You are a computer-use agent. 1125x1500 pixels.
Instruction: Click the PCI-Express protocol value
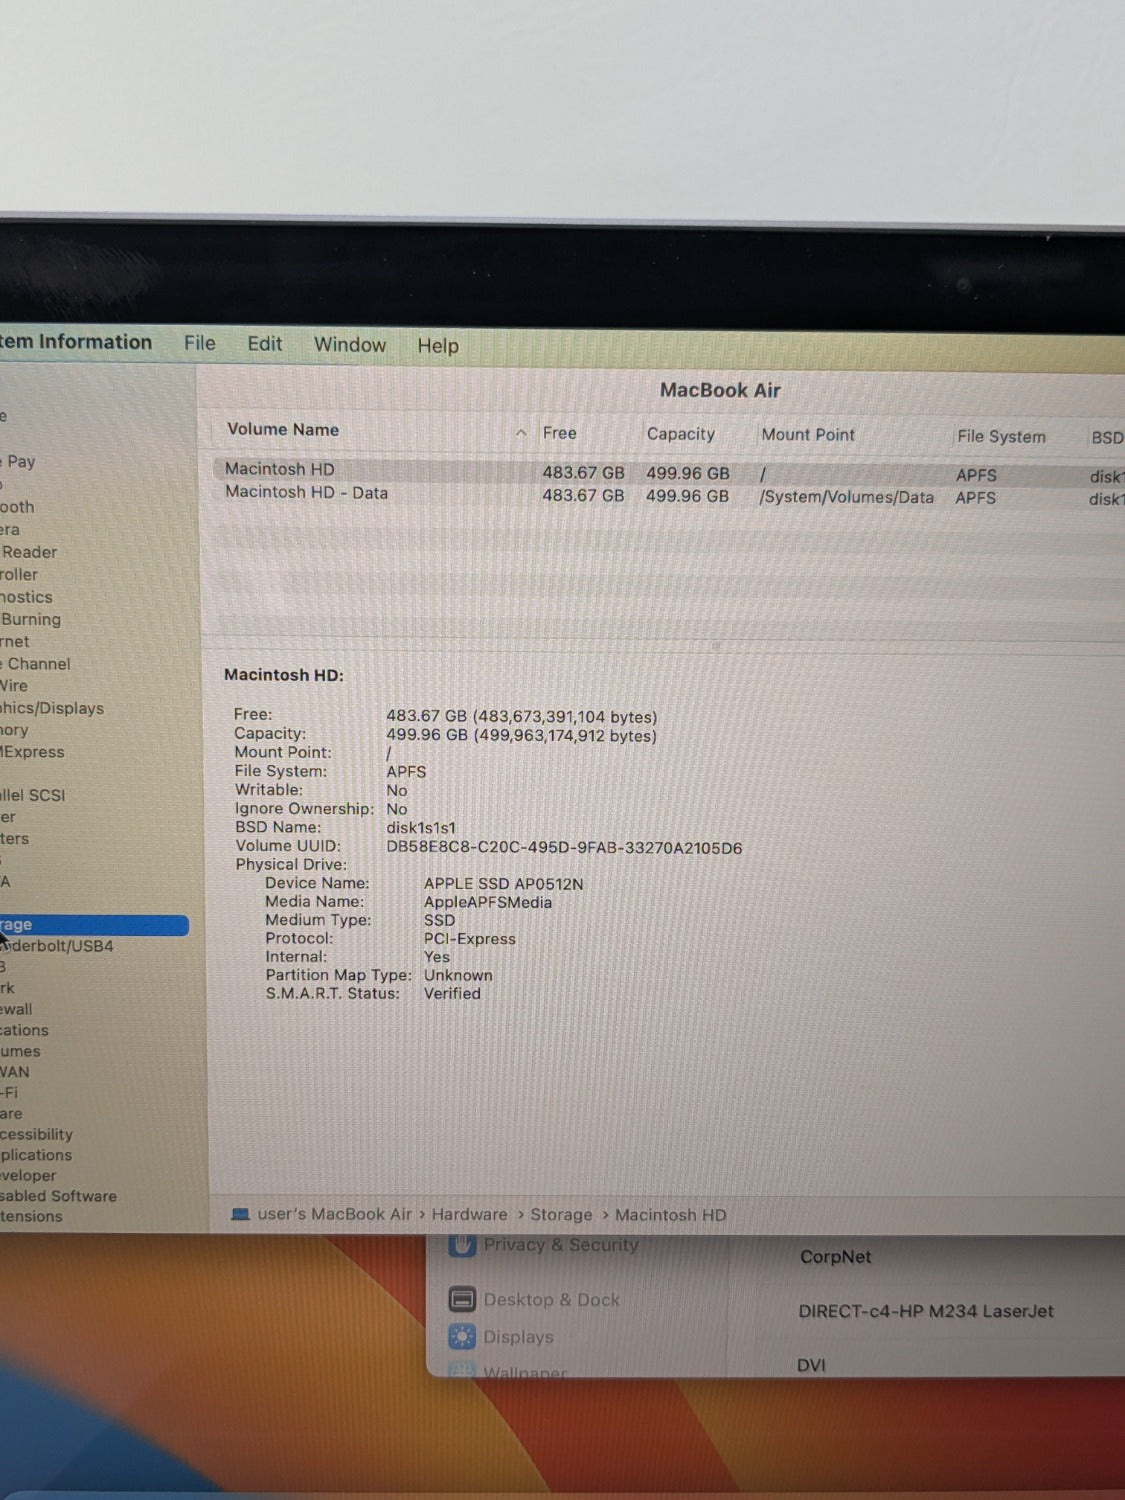470,939
